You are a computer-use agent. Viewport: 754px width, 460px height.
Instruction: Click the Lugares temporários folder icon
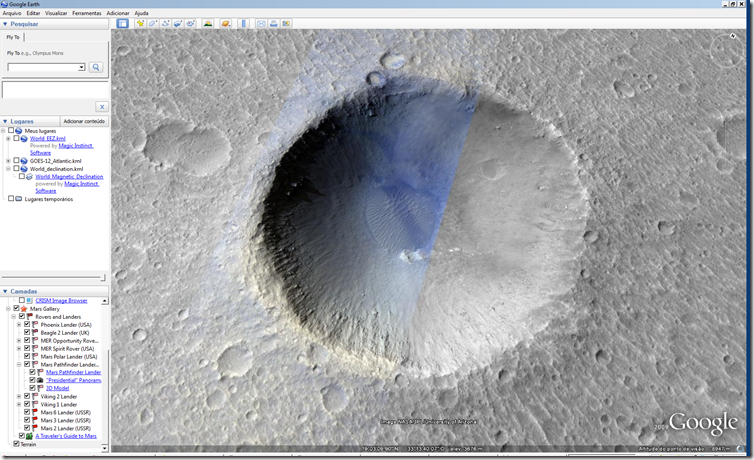[x=19, y=199]
